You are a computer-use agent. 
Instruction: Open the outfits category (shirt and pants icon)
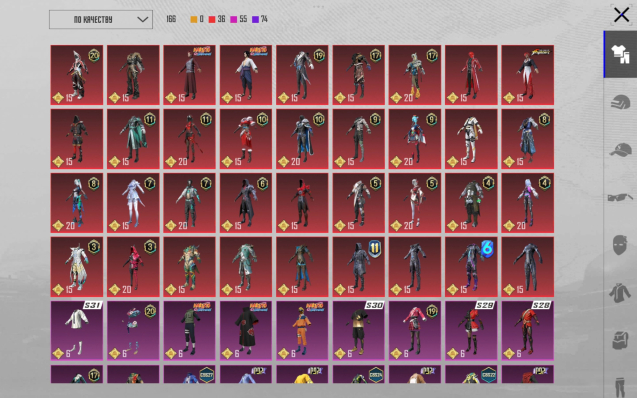pos(620,54)
